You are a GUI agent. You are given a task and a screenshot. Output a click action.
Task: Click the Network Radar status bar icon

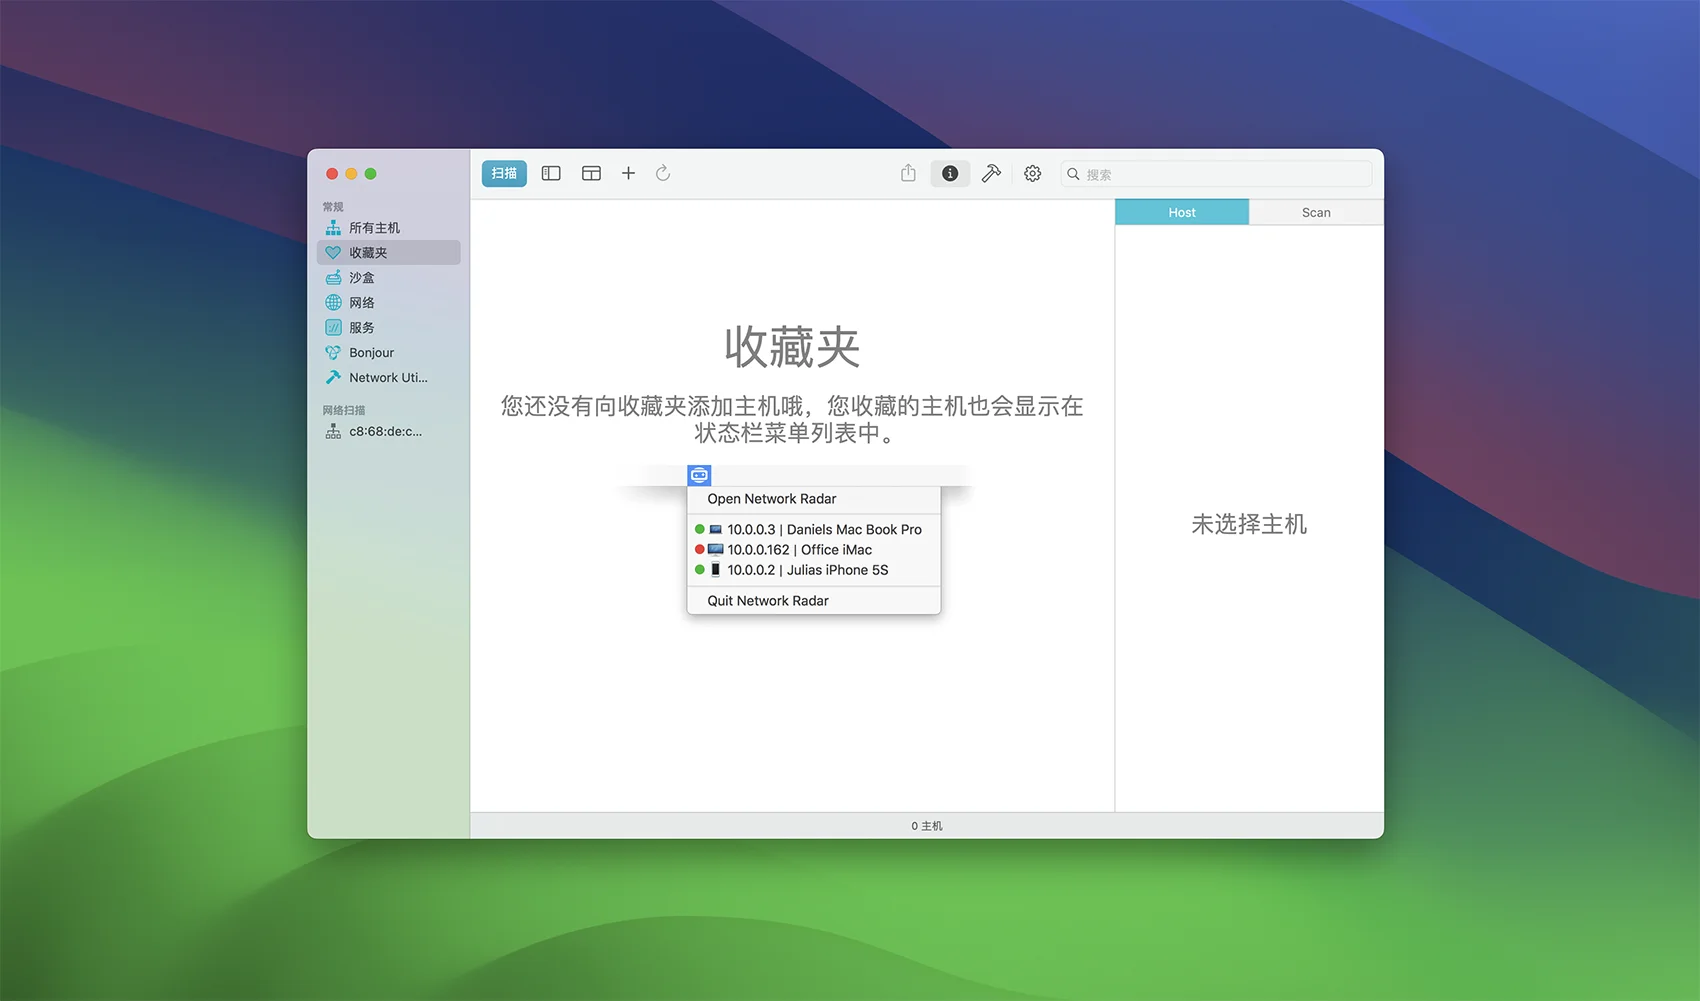tap(699, 475)
